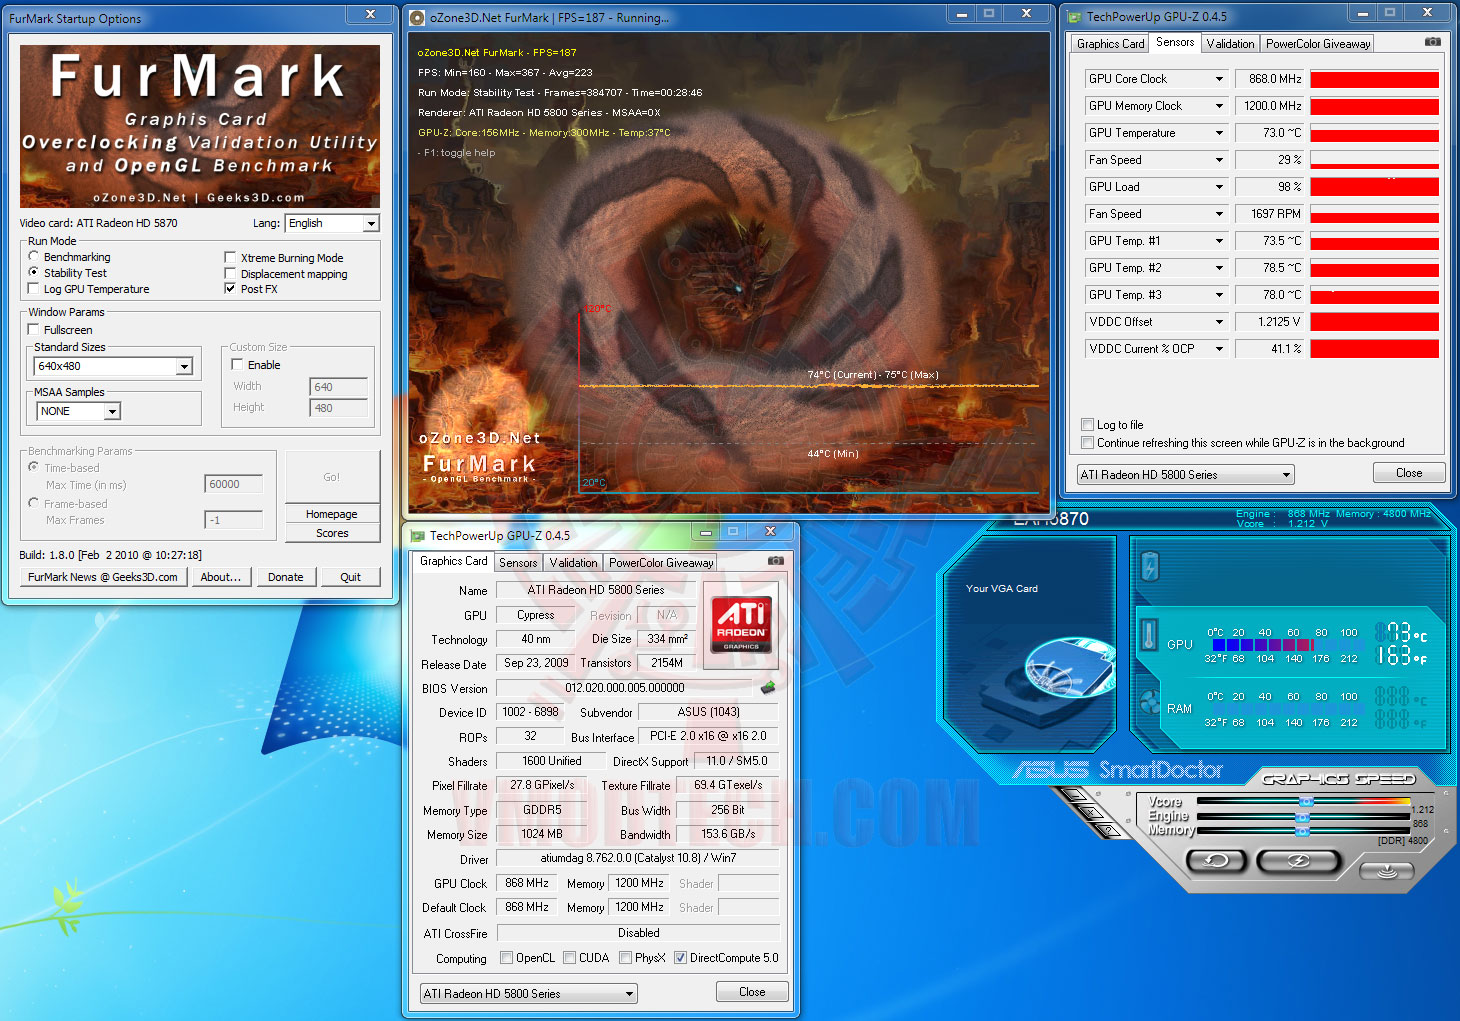
Task: Click the Scores button in FurMark
Action: pos(332,533)
